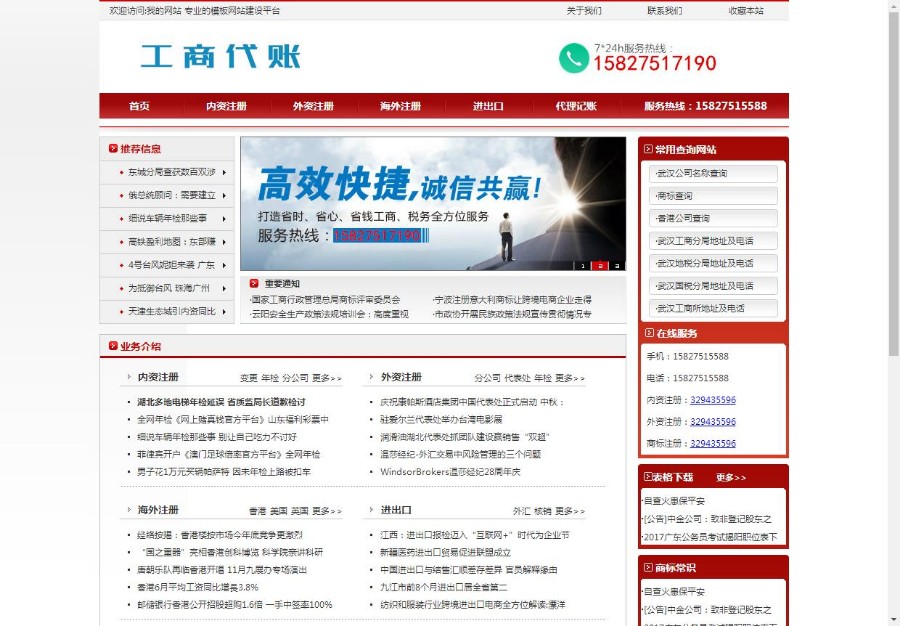
Task: Click the 商标常识 panel header icon
Action: (646, 566)
